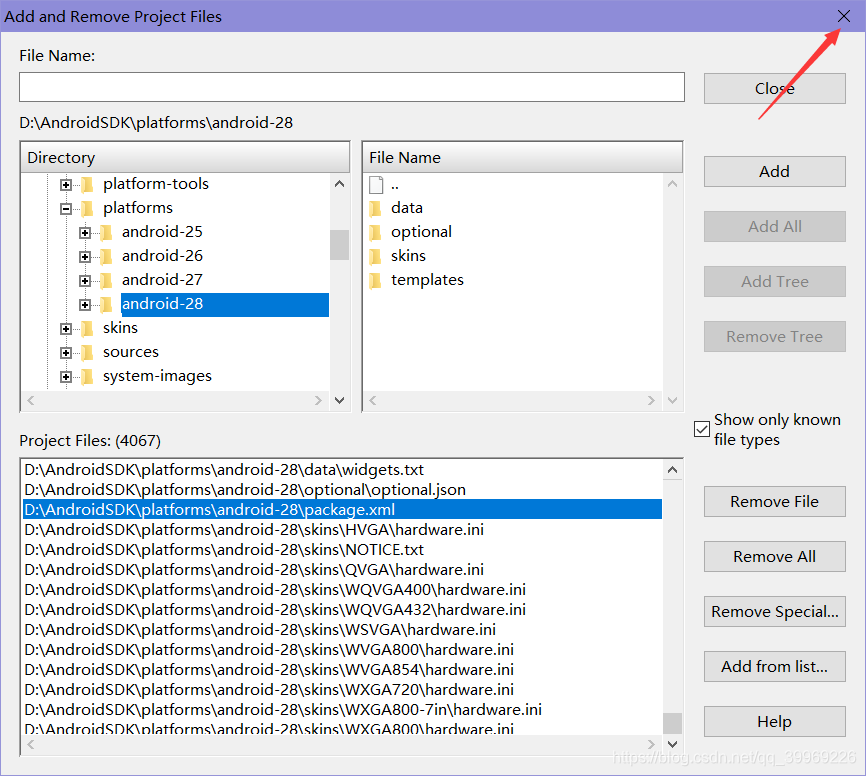
Task: Click the Remove All button
Action: point(774,556)
